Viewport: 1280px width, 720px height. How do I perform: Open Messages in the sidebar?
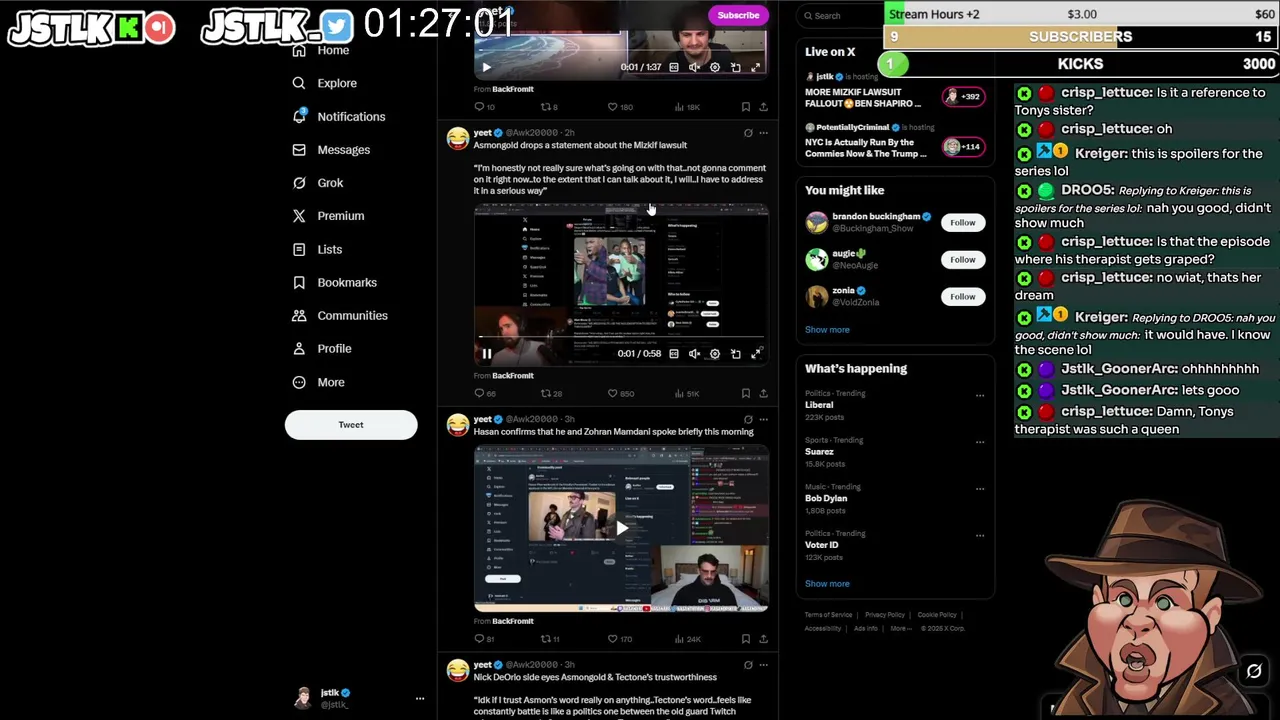tap(330, 150)
